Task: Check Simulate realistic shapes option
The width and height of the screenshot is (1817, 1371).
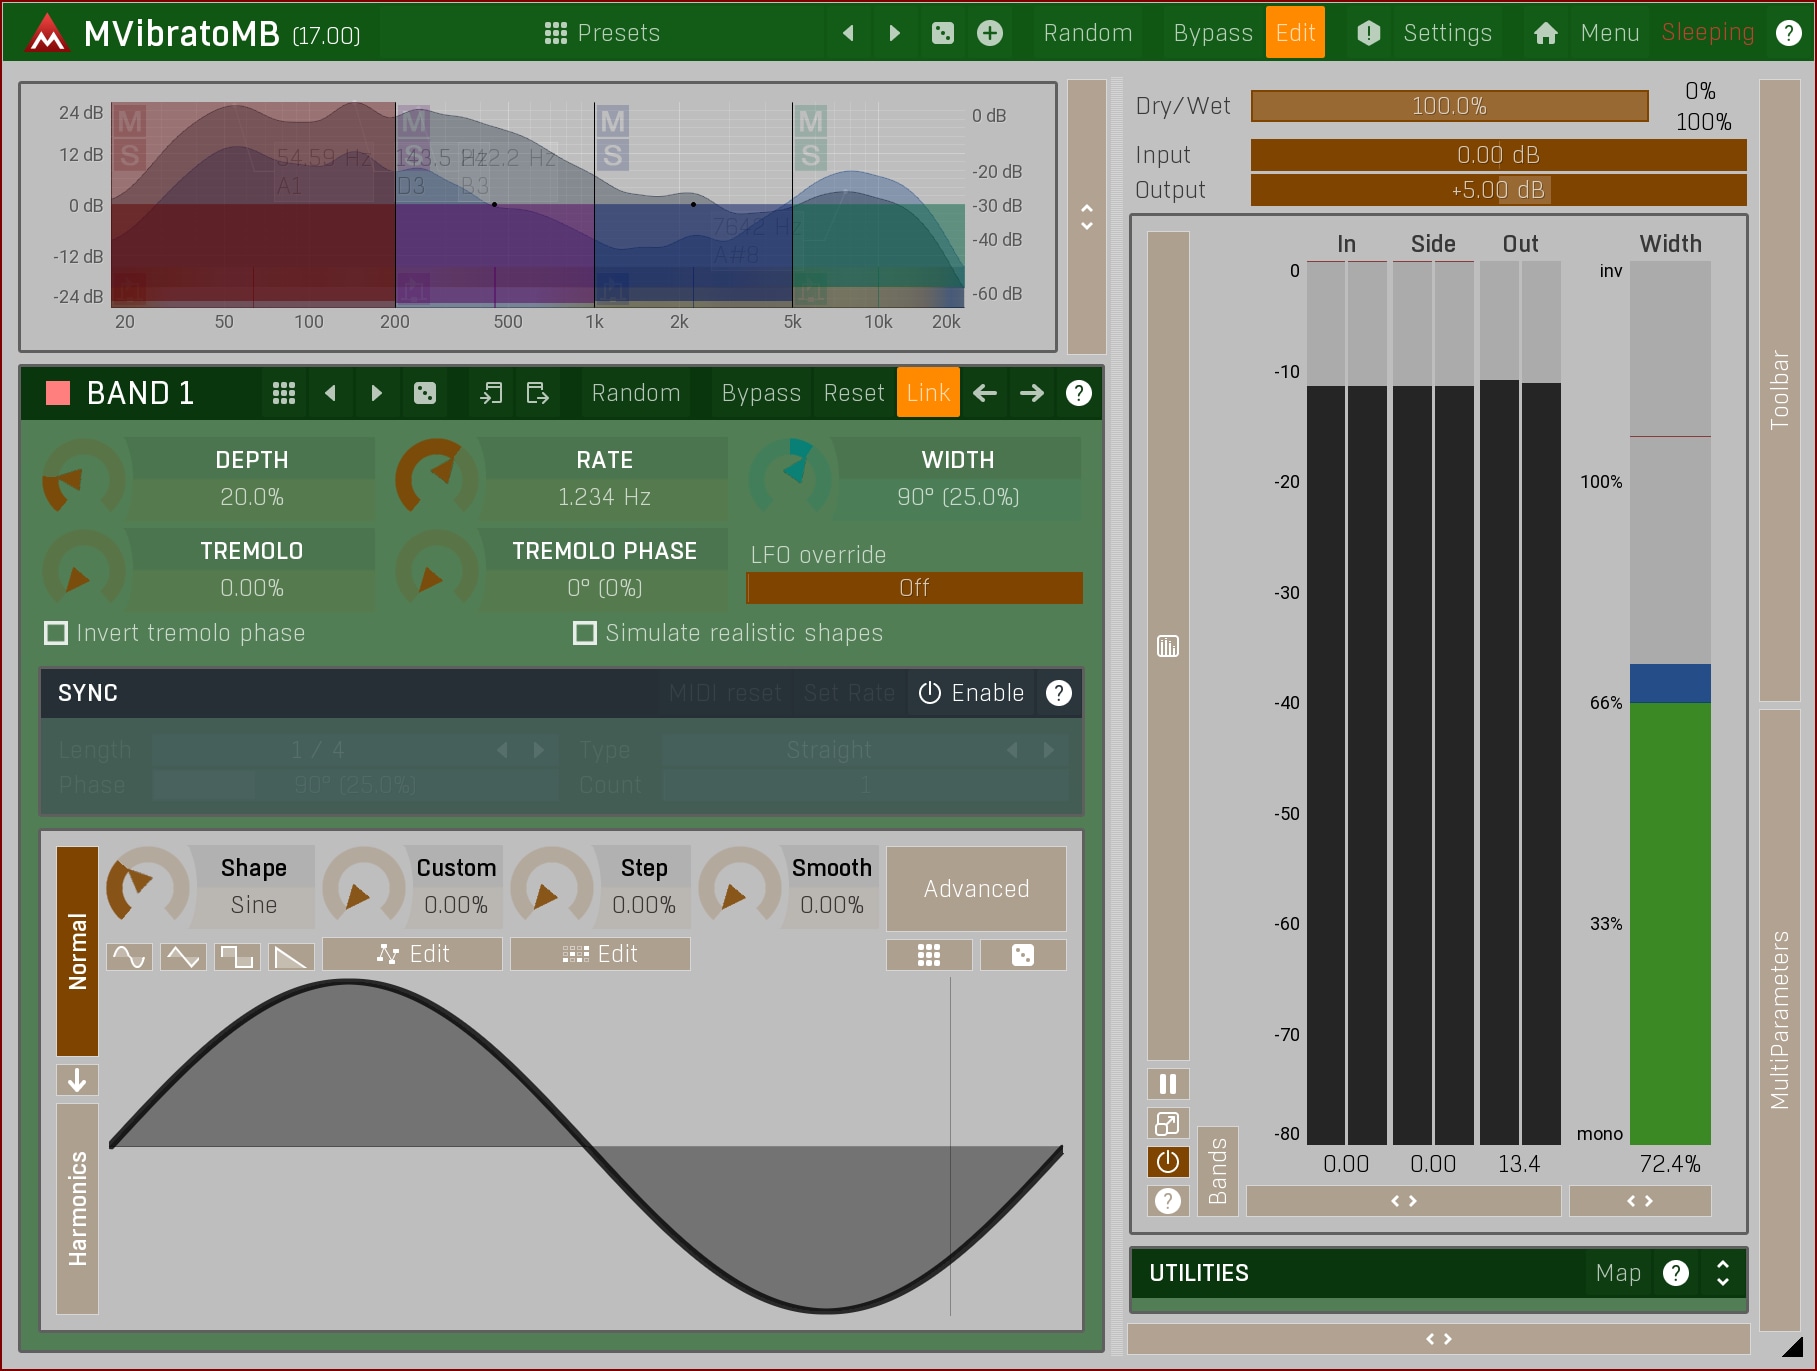Action: click(x=585, y=633)
